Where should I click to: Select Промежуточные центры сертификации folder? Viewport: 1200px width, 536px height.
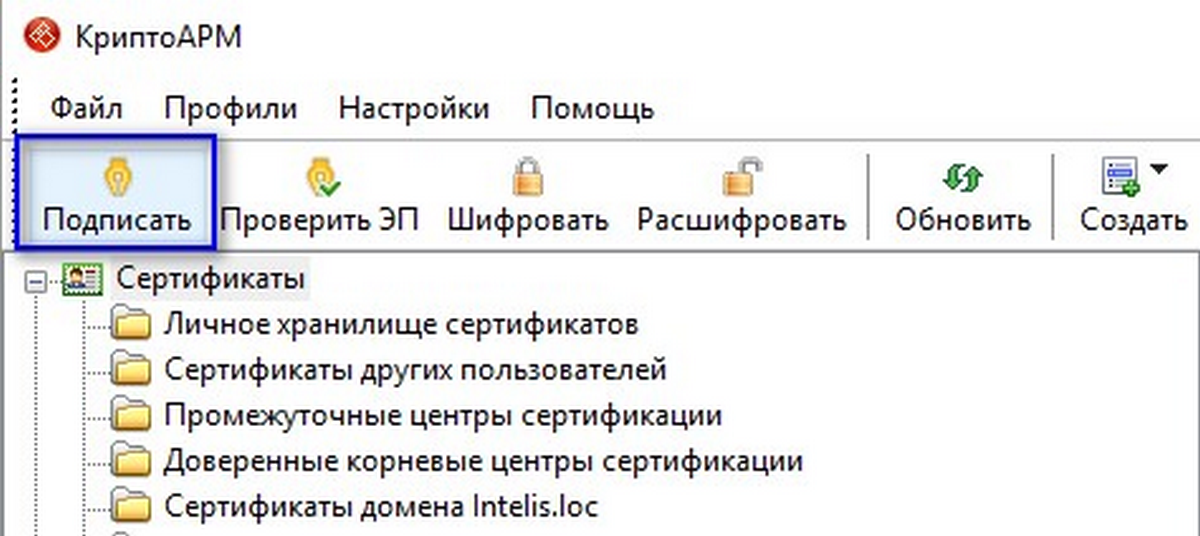pyautogui.click(x=443, y=415)
